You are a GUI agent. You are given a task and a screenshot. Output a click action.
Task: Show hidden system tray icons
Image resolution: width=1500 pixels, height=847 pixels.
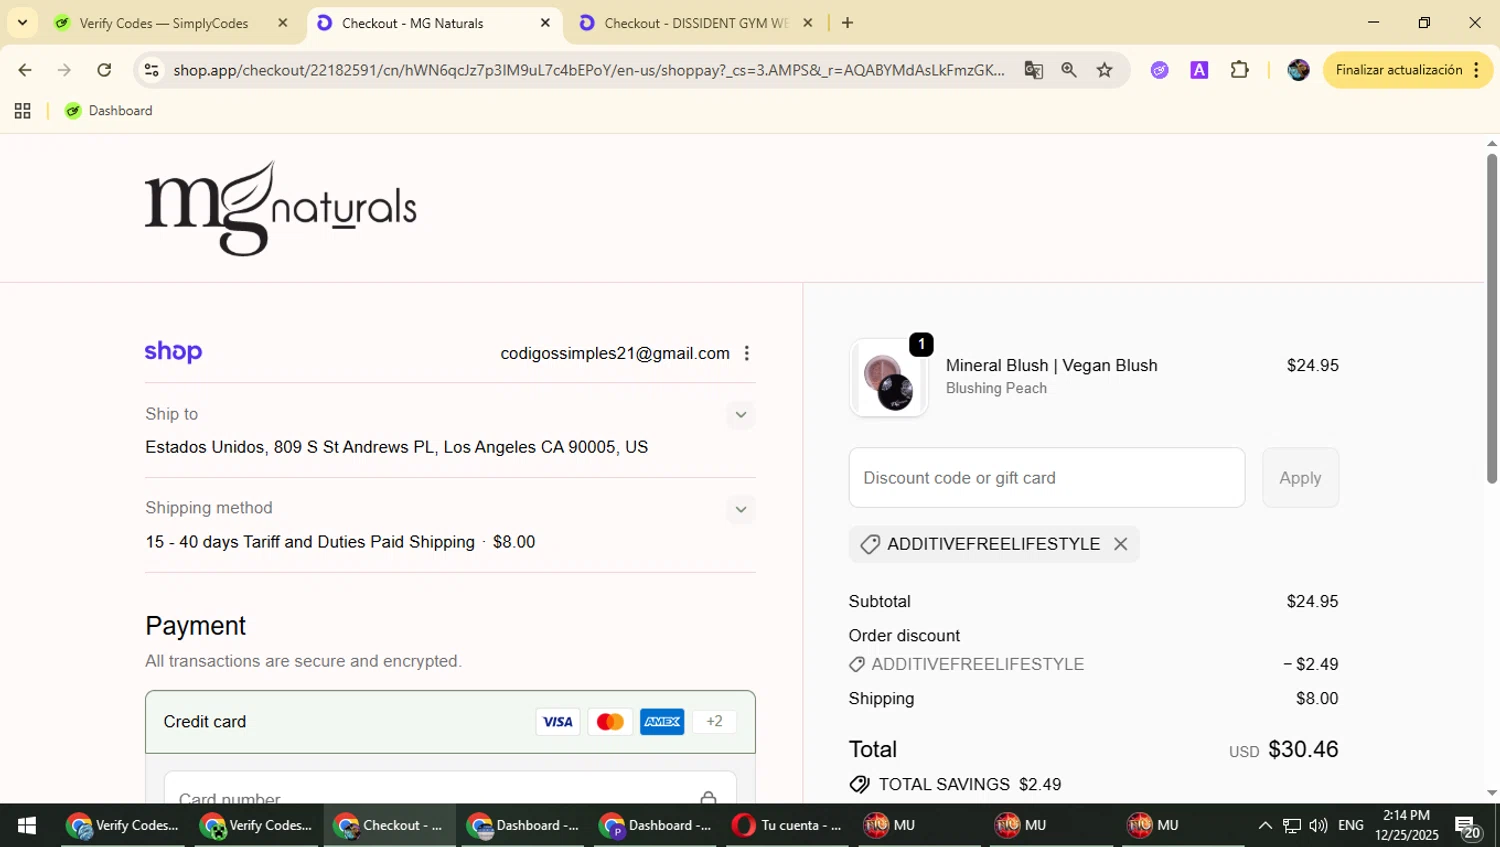(1265, 826)
